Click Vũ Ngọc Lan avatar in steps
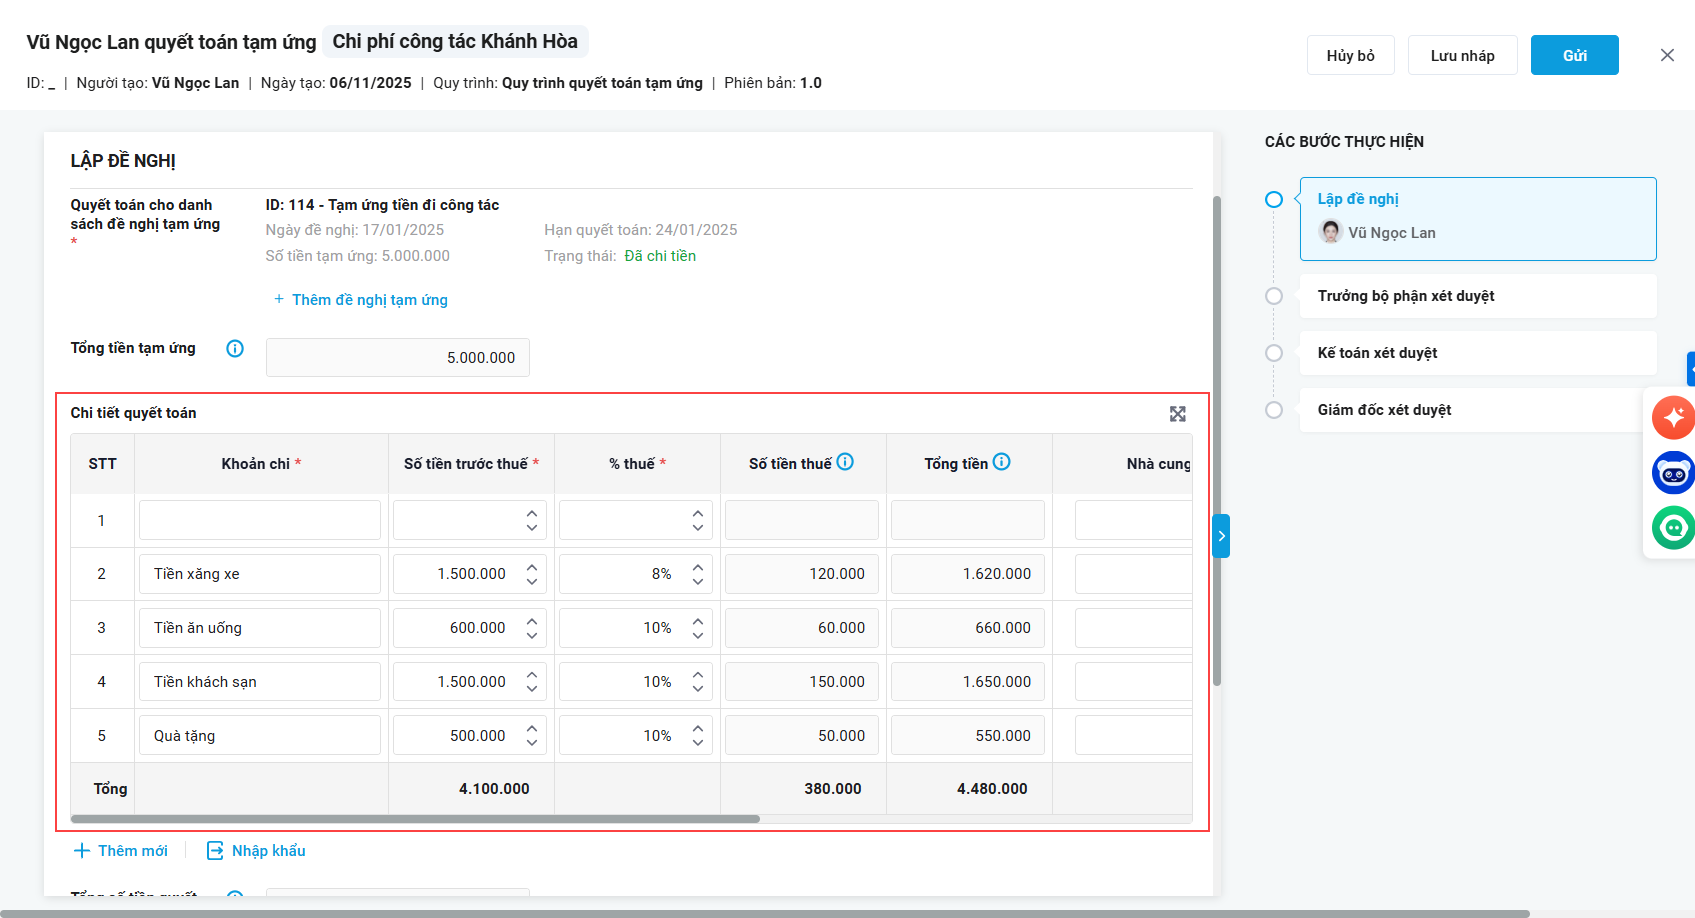This screenshot has width=1695, height=918. click(1331, 232)
